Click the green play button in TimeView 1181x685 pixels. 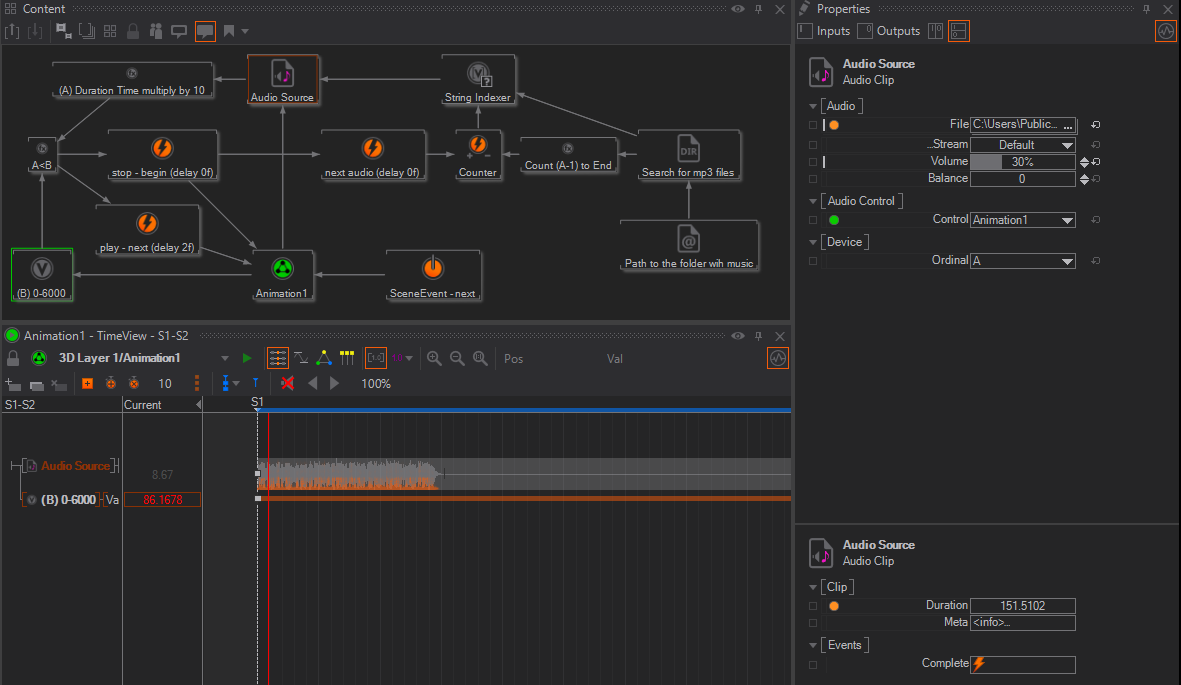tap(248, 358)
